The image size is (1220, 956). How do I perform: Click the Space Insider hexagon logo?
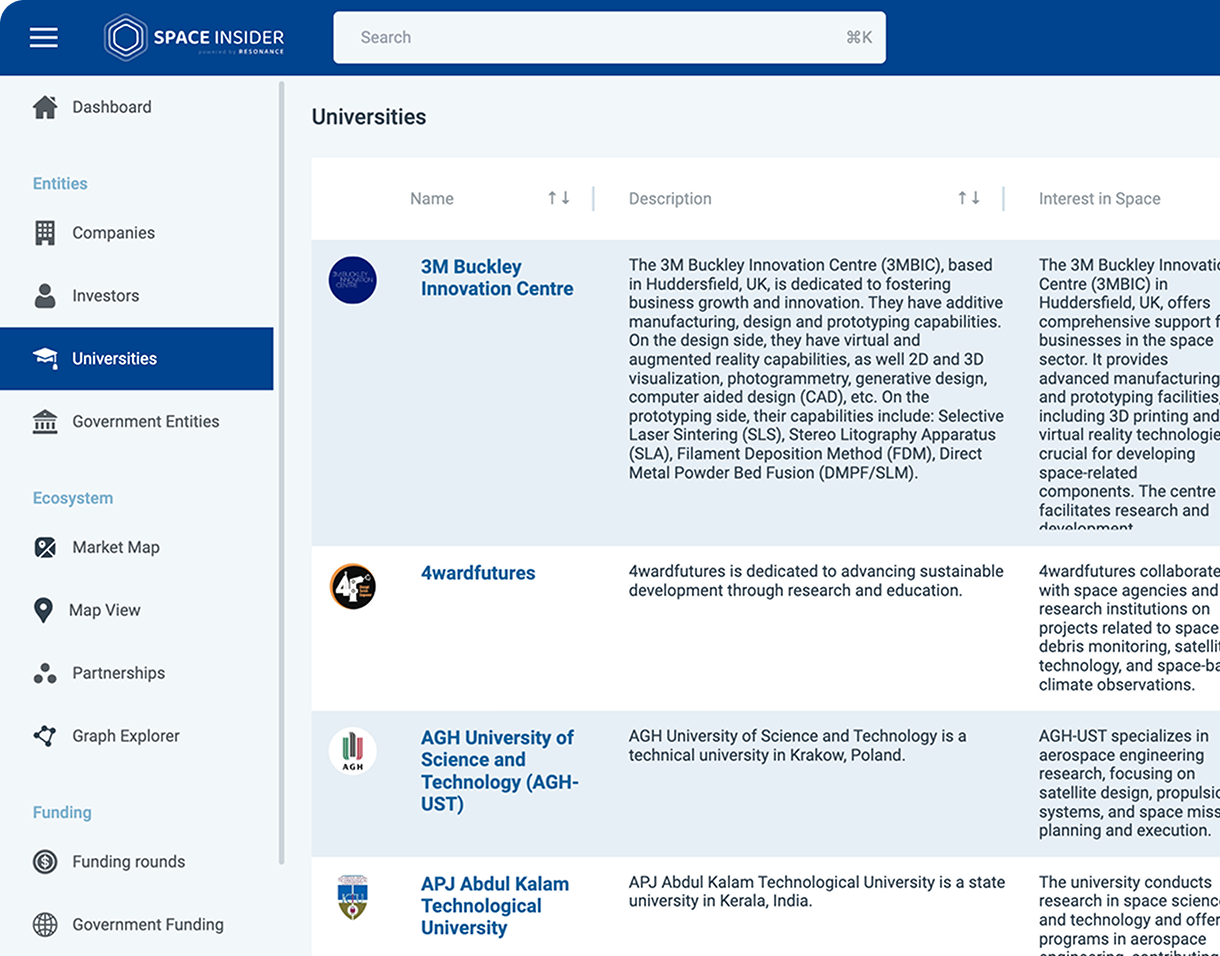point(126,38)
